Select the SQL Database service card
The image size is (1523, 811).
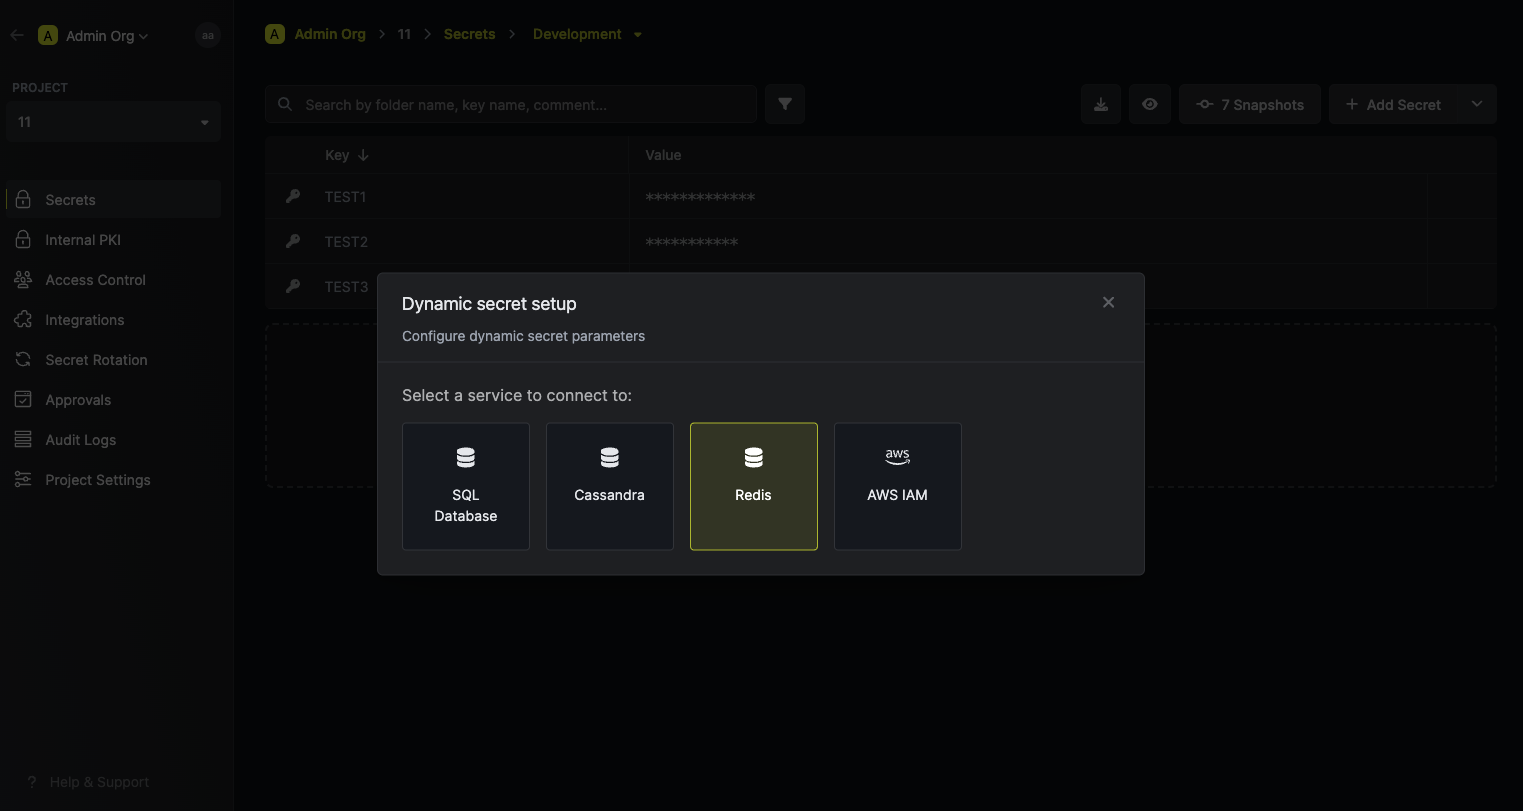466,486
